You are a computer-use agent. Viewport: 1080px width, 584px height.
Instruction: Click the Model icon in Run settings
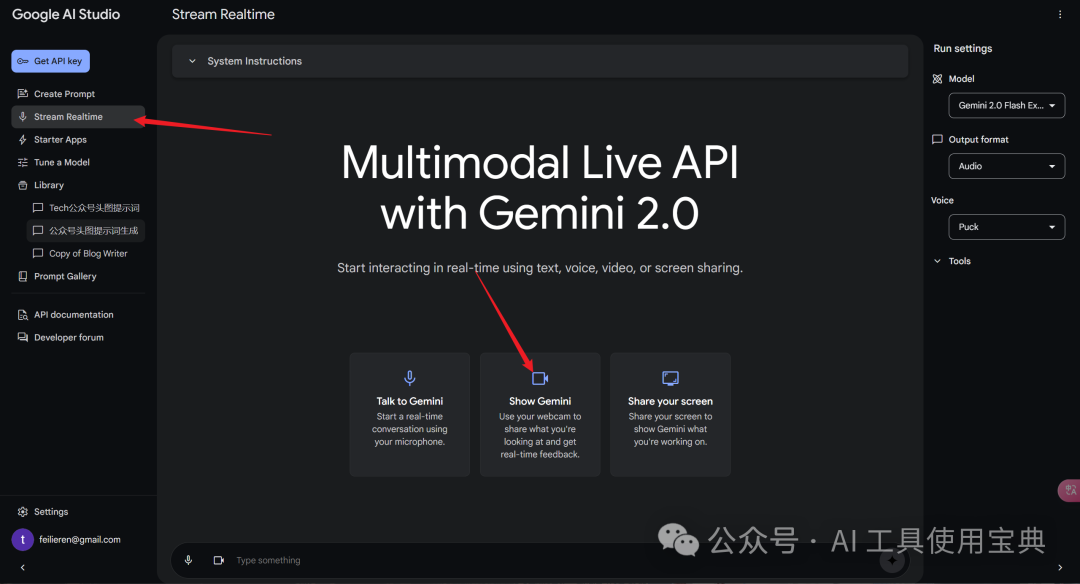(x=937, y=79)
